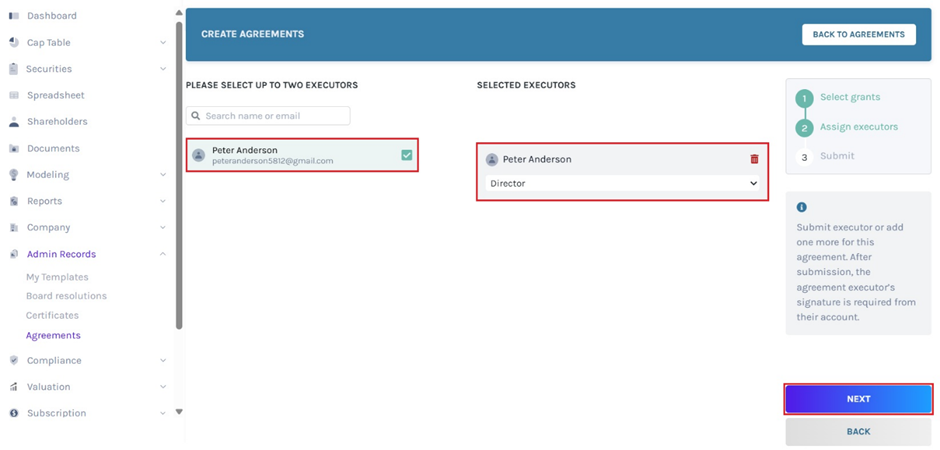Image resolution: width=940 pixels, height=450 pixels.
Task: Expand the Cap Table chevron
Action: pyautogui.click(x=163, y=43)
